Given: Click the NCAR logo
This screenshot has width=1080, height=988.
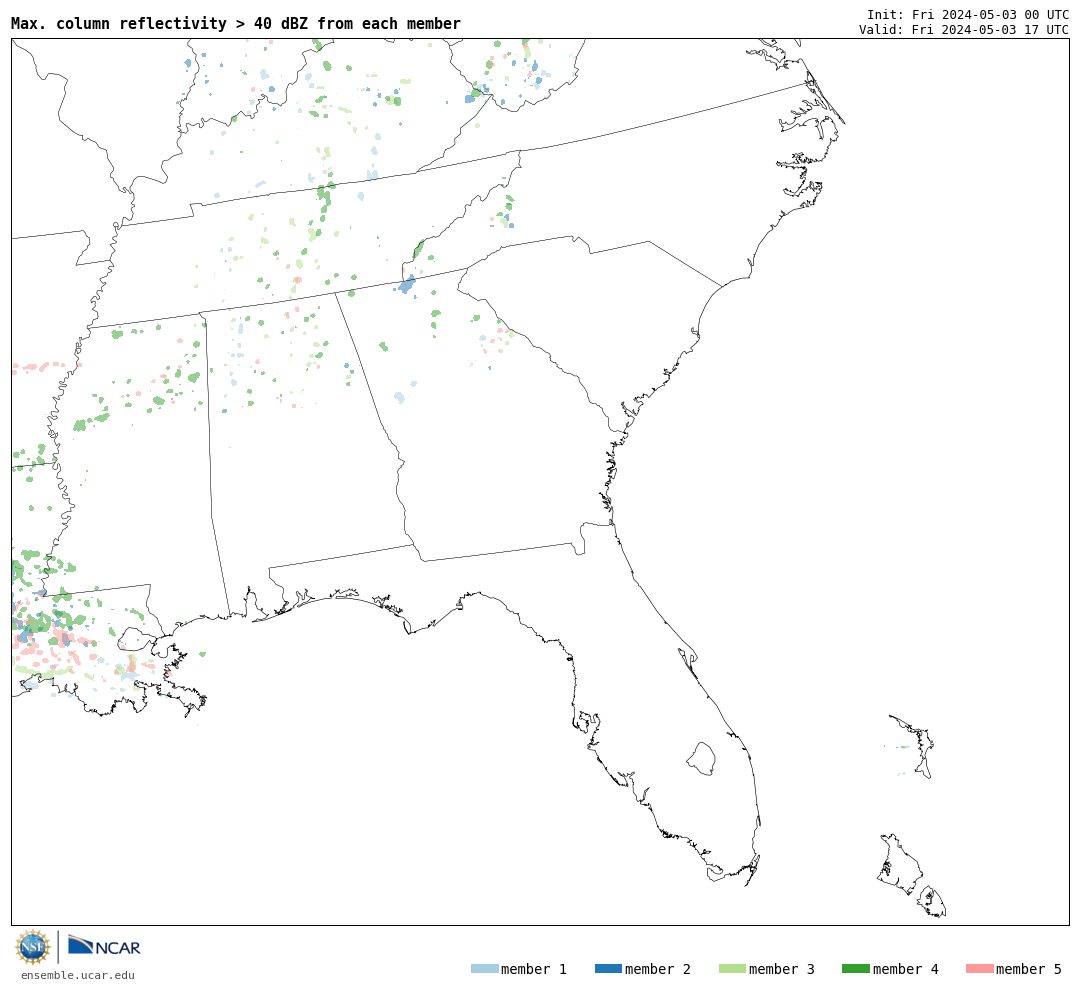Looking at the screenshot, I should point(104,945).
